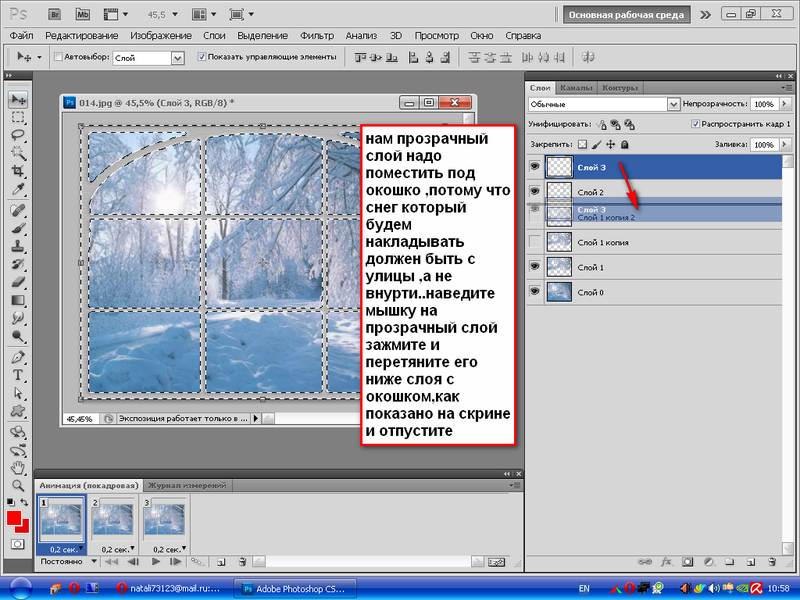Switch to the Журнал измерений tab
Screen dimensions: 800x600
[x=187, y=485]
